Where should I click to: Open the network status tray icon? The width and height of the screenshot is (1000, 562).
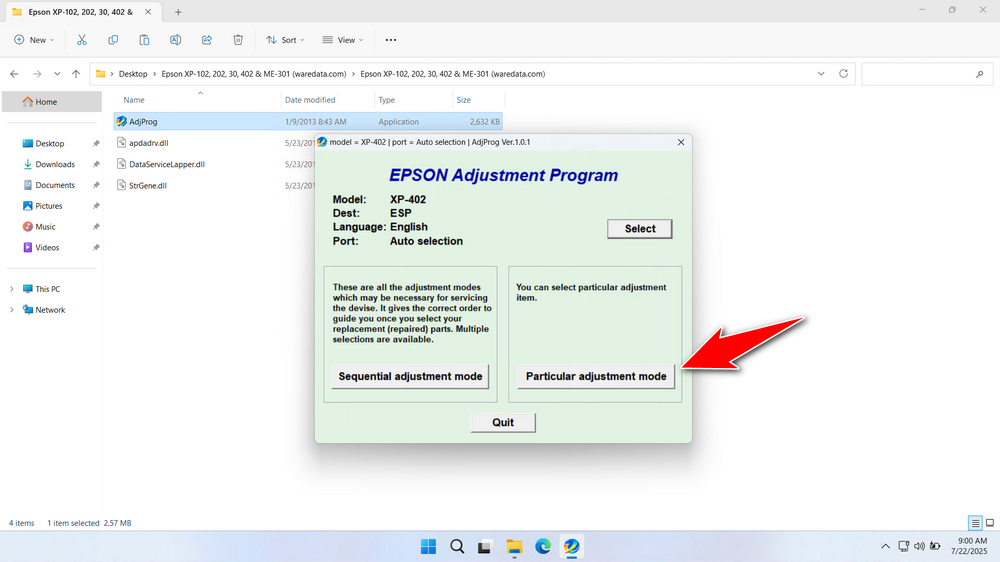click(904, 546)
